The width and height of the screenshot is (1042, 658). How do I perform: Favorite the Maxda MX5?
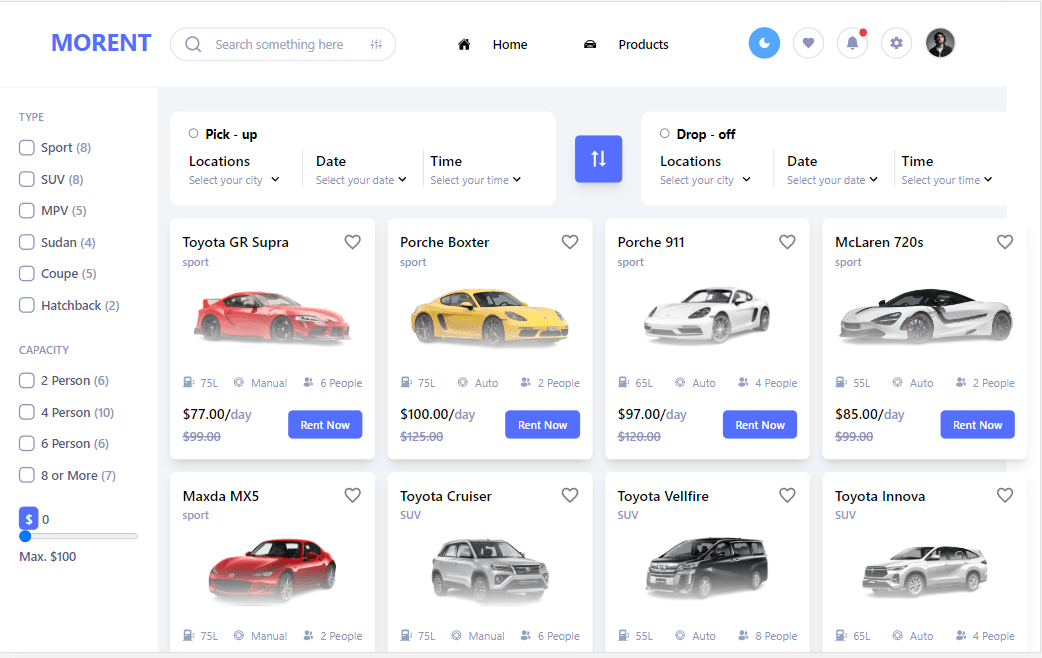pos(352,495)
